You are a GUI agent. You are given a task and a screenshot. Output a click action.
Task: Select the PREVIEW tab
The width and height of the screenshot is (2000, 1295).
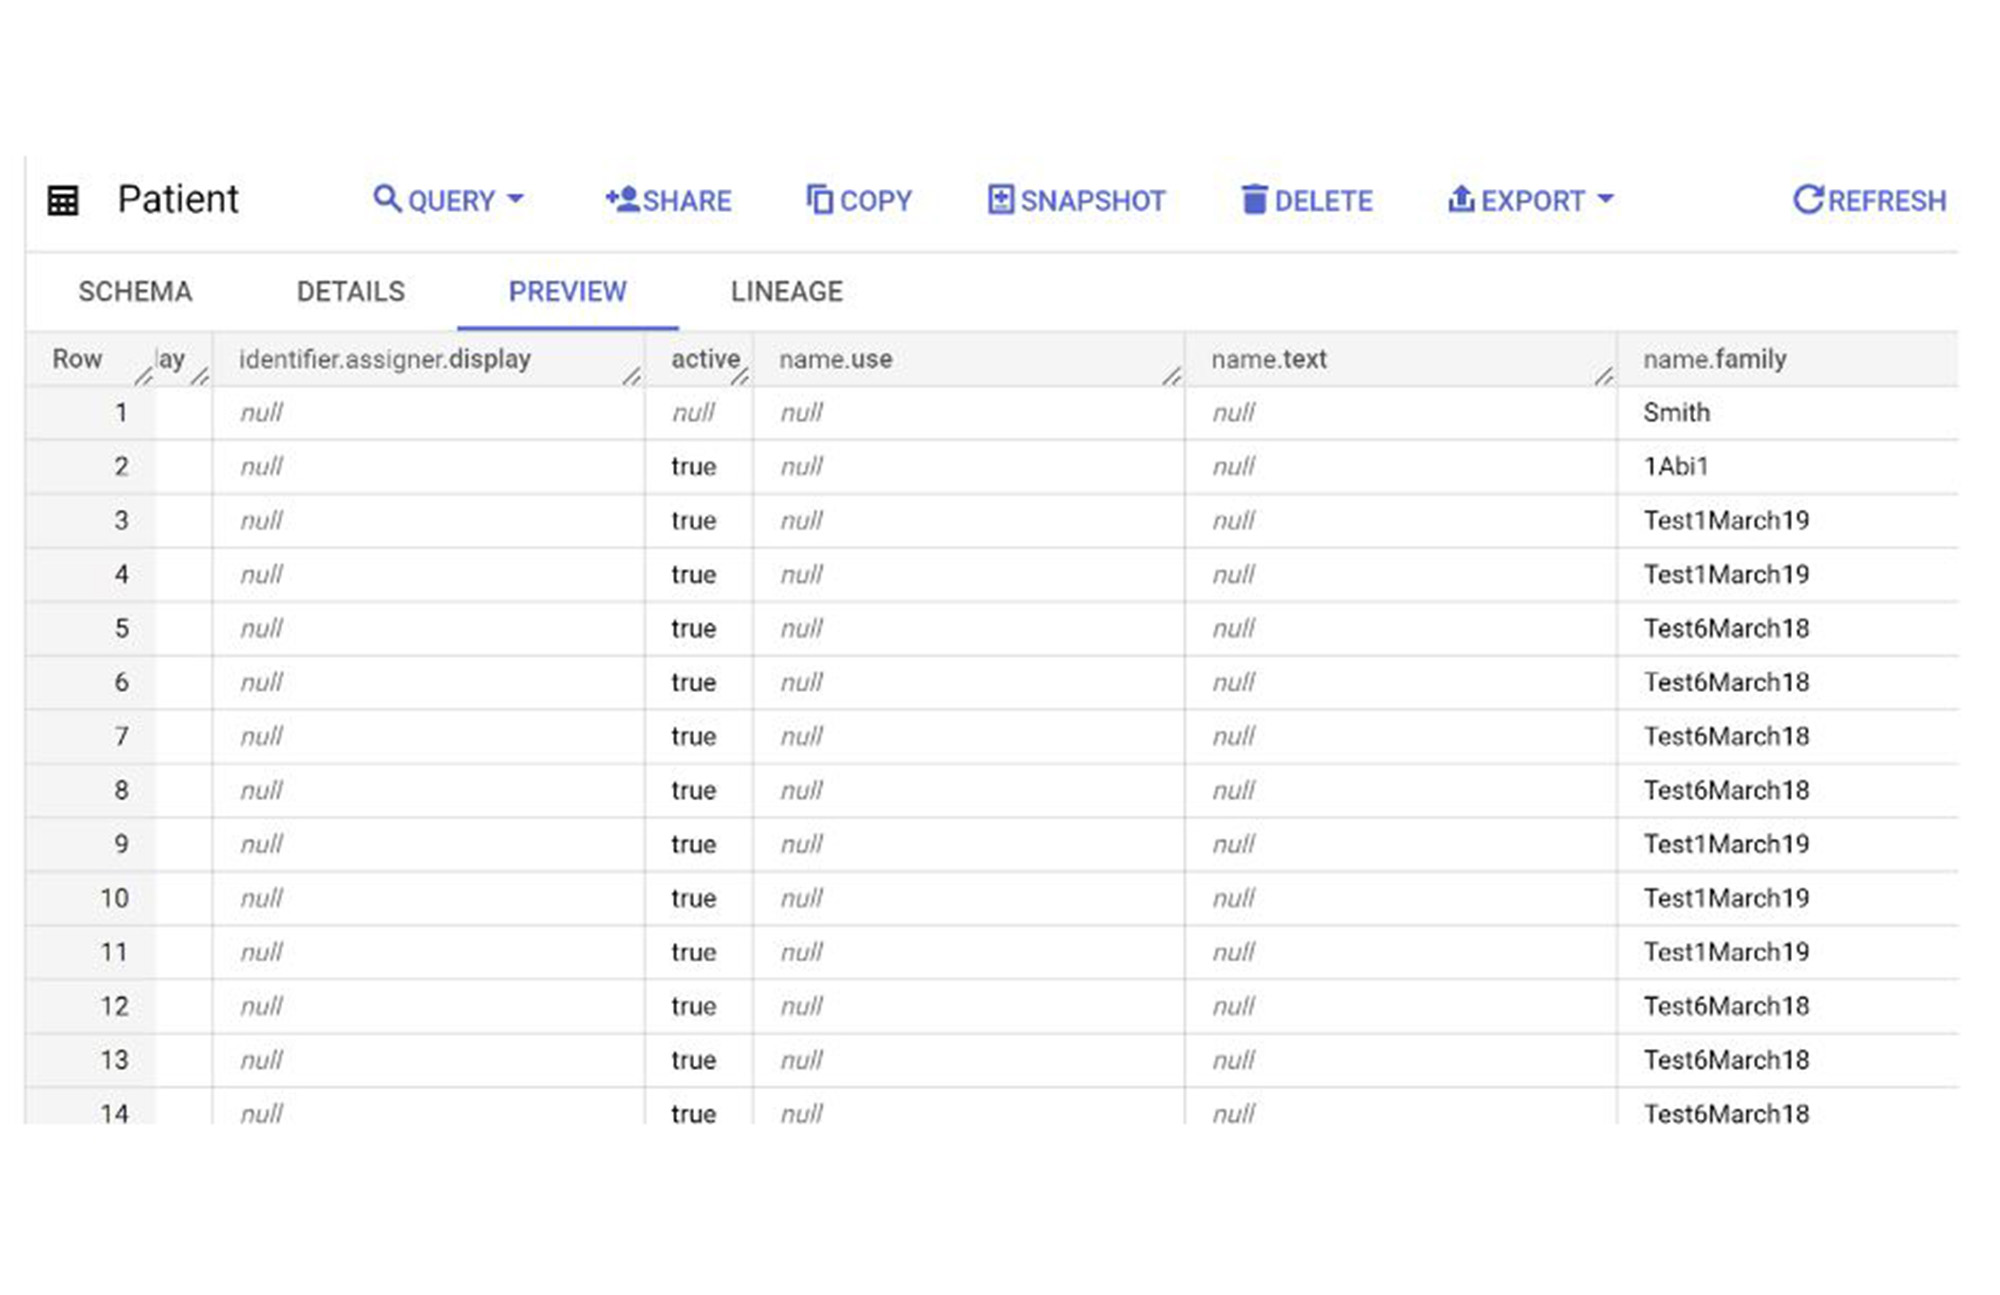coord(567,291)
